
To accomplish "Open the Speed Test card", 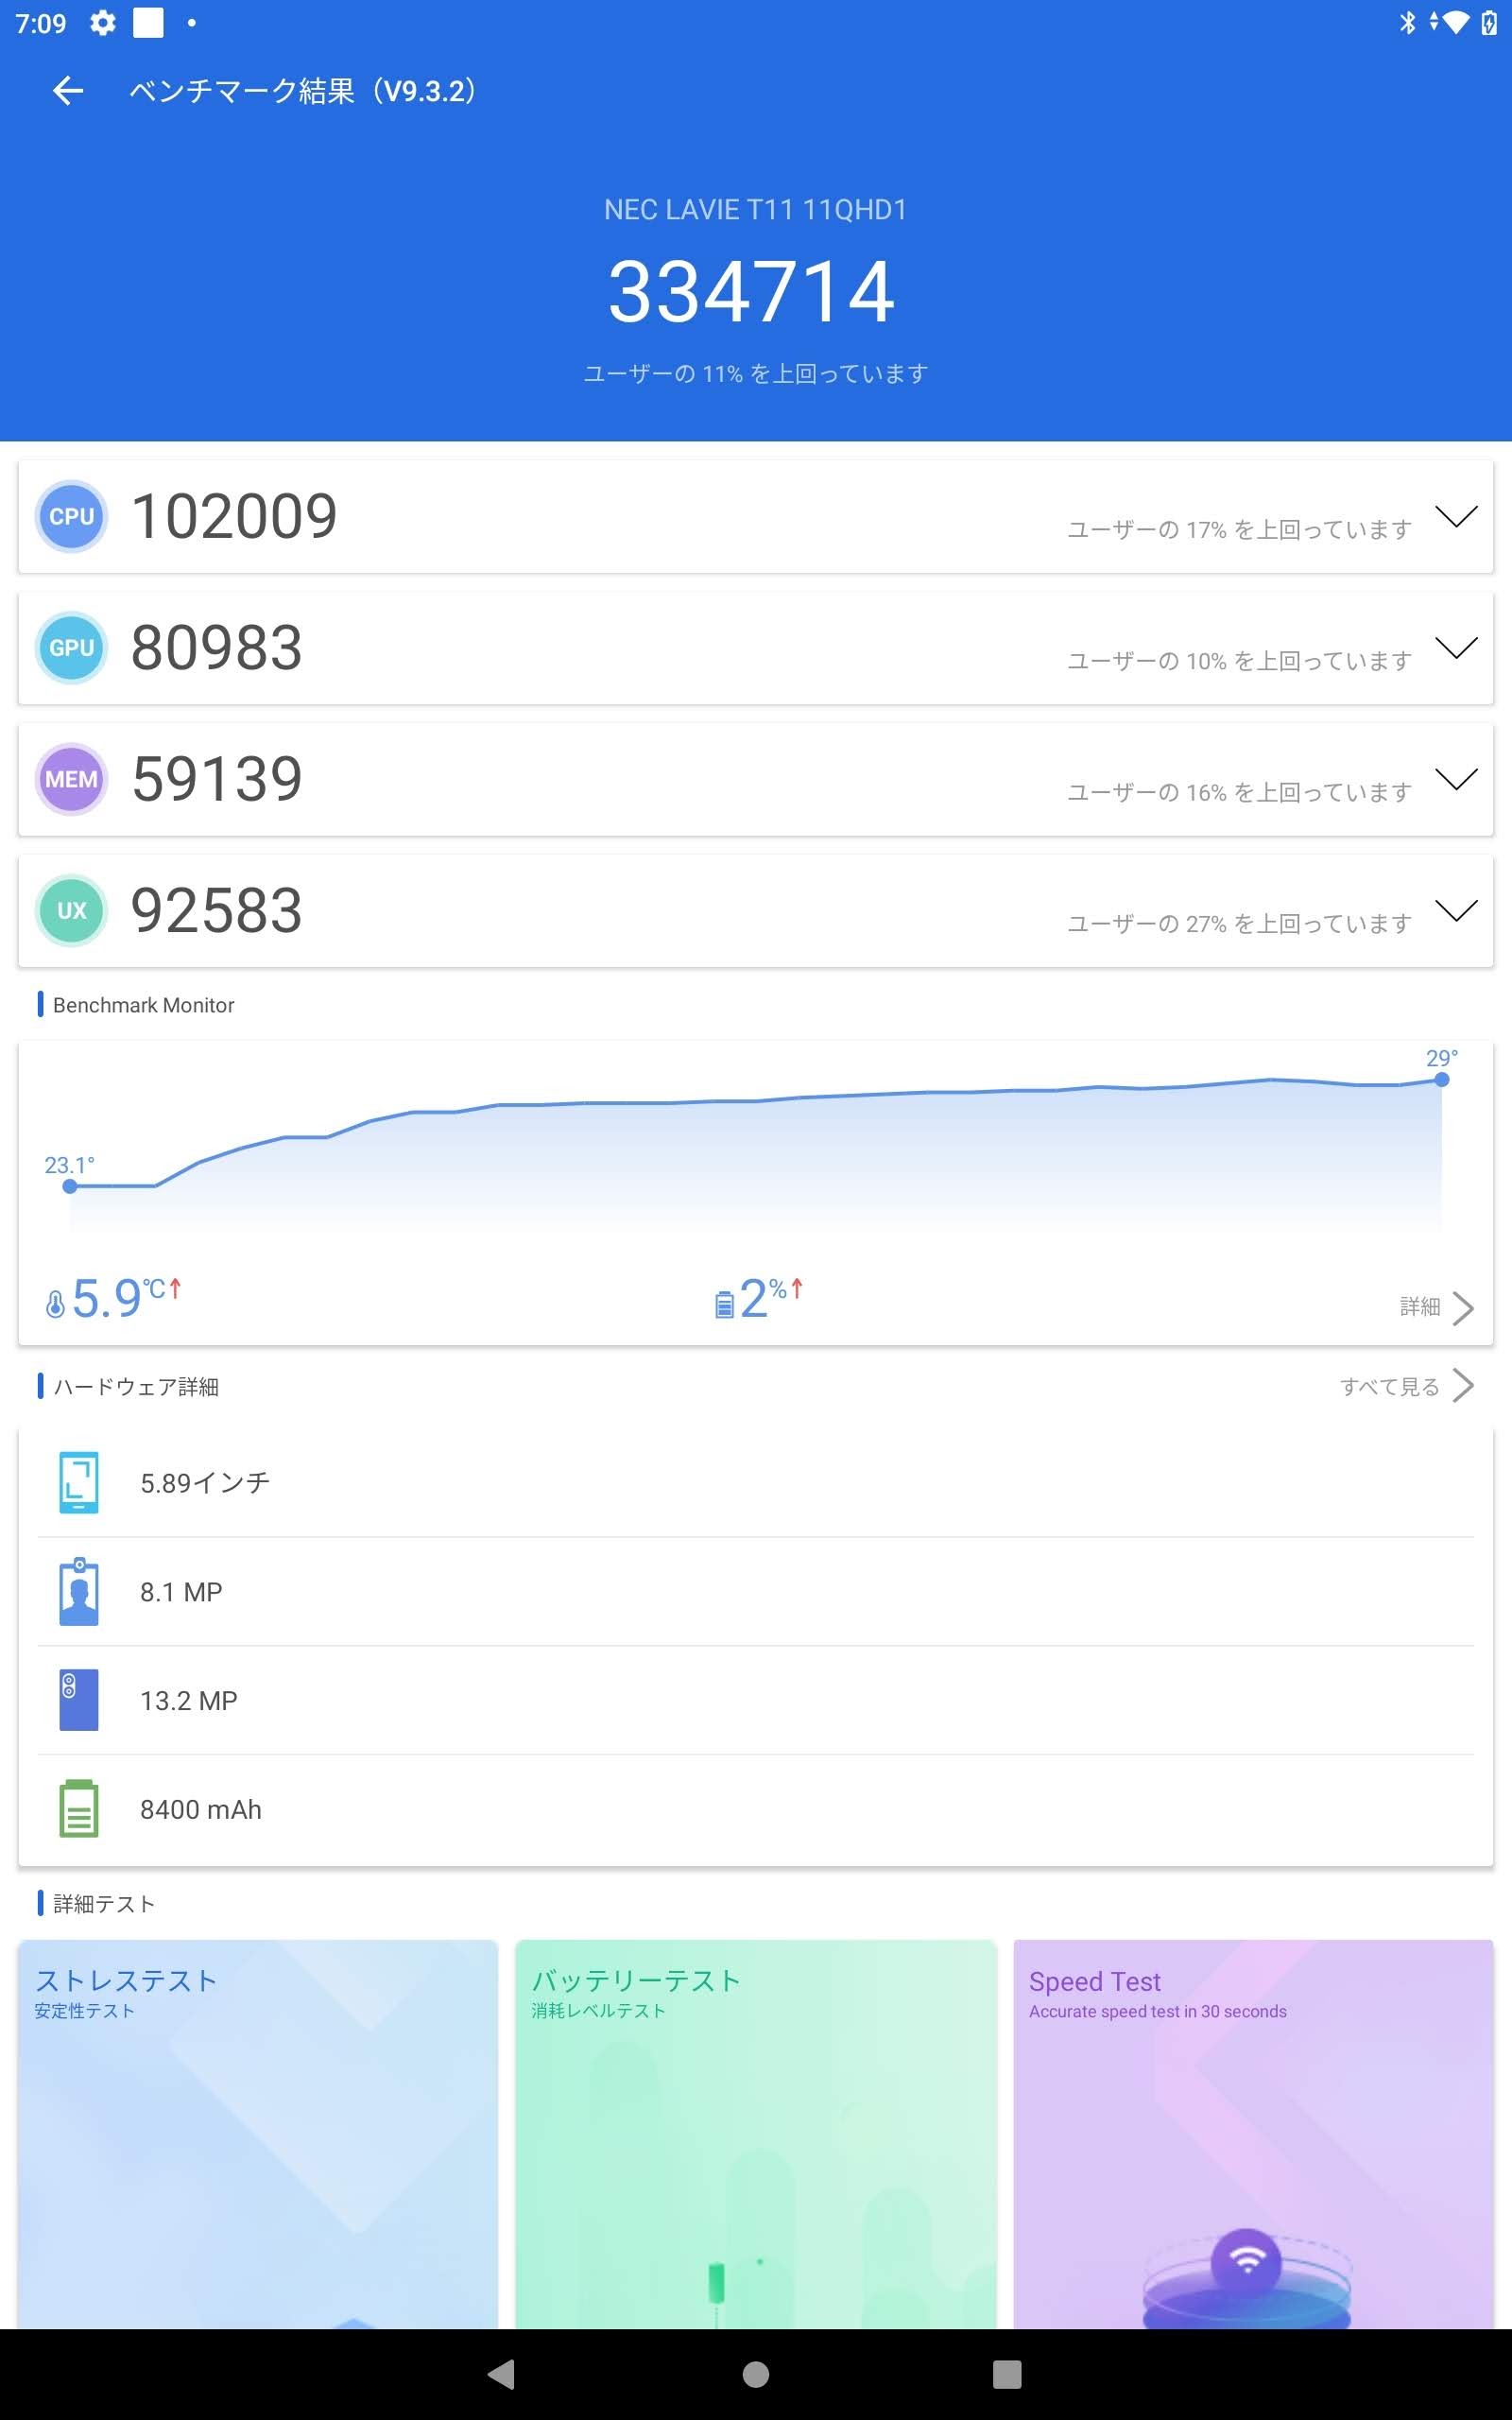I will pyautogui.click(x=1253, y=2134).
